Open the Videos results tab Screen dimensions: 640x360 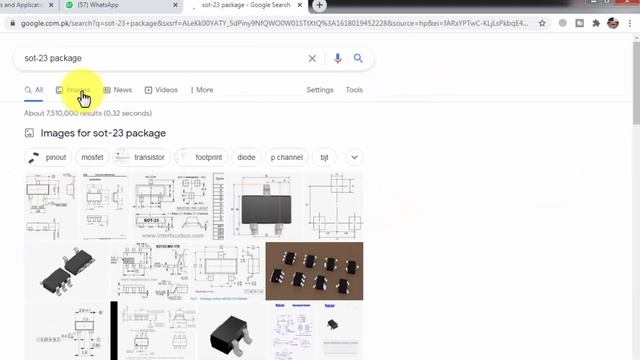(x=161, y=90)
